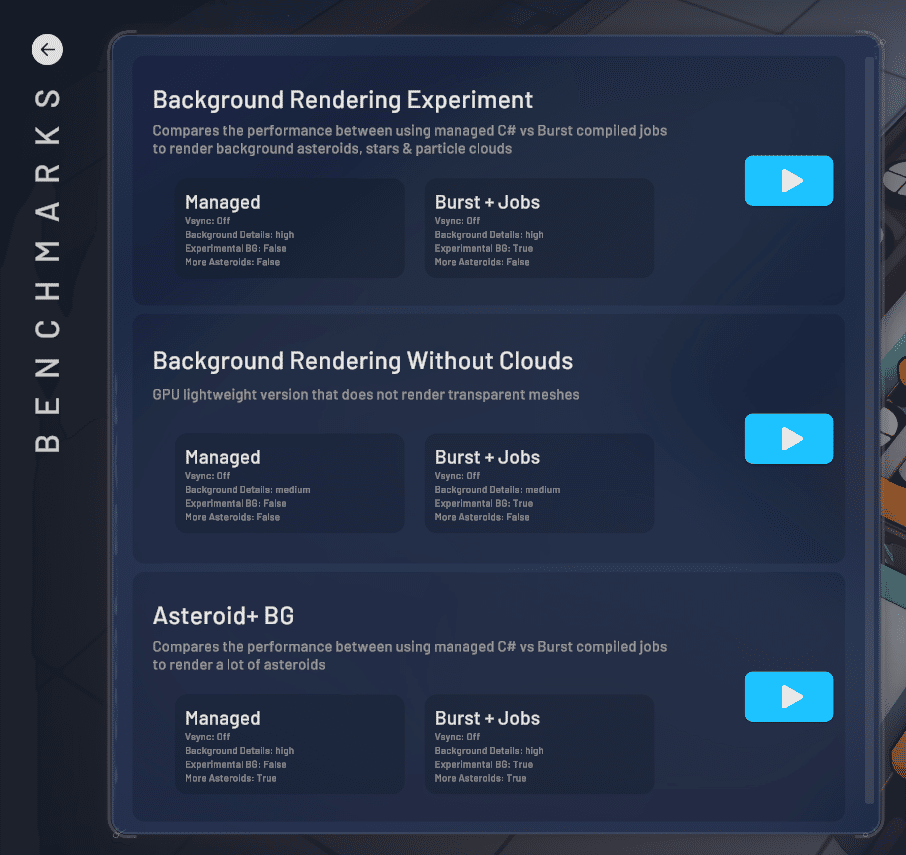Click 'More Asteroids: True' in Asteroid+ Managed card

pyautogui.click(x=231, y=778)
